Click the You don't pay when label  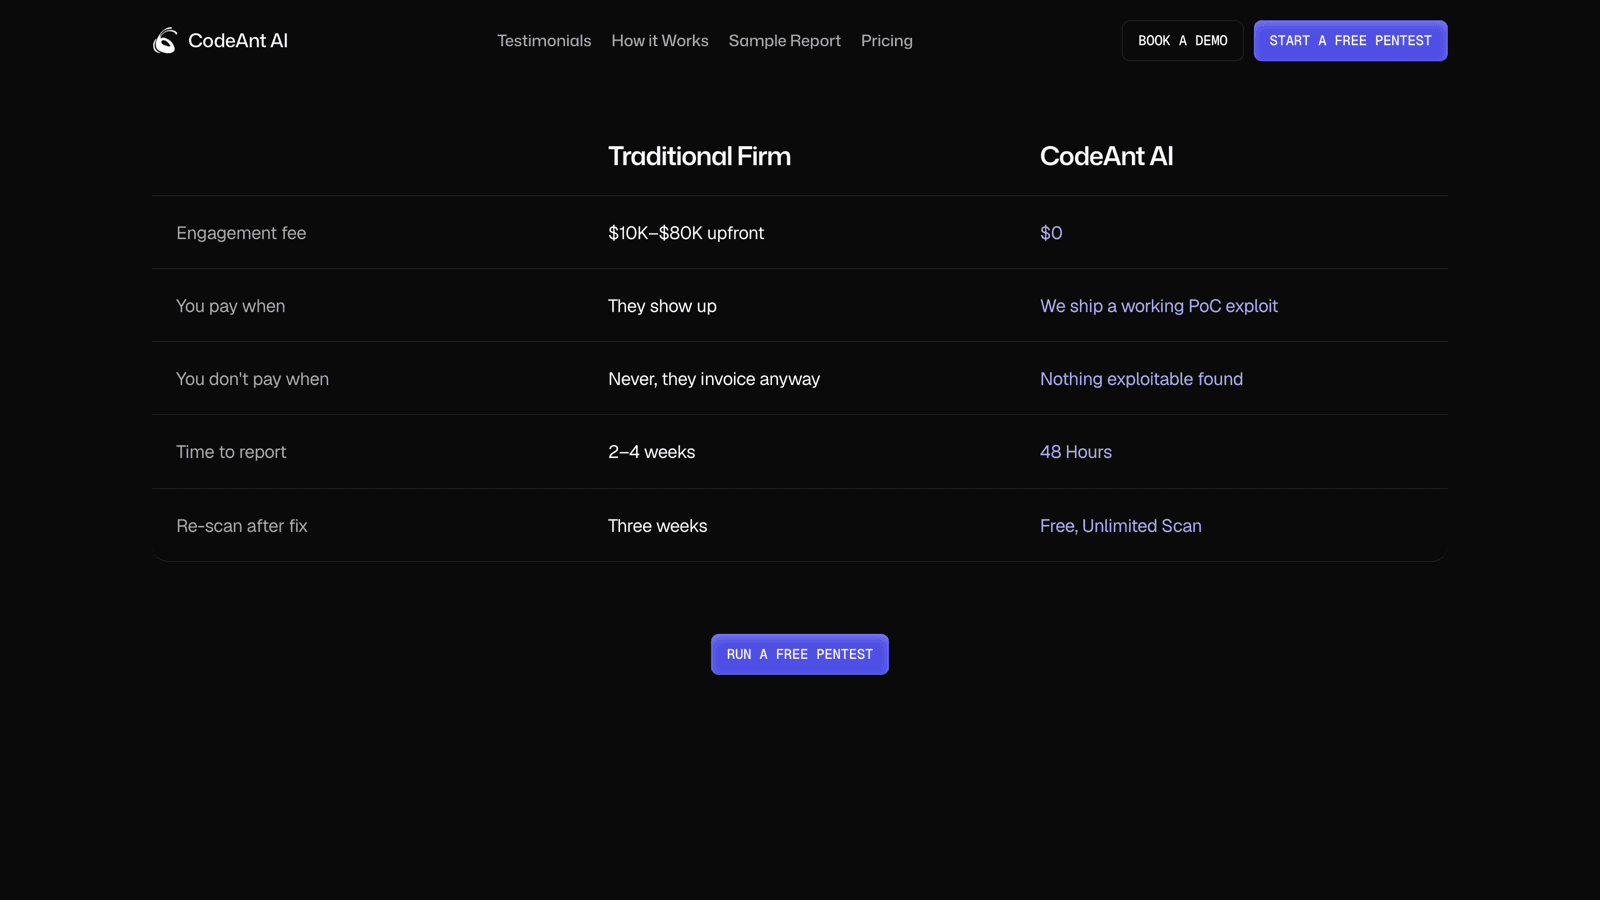coord(252,379)
